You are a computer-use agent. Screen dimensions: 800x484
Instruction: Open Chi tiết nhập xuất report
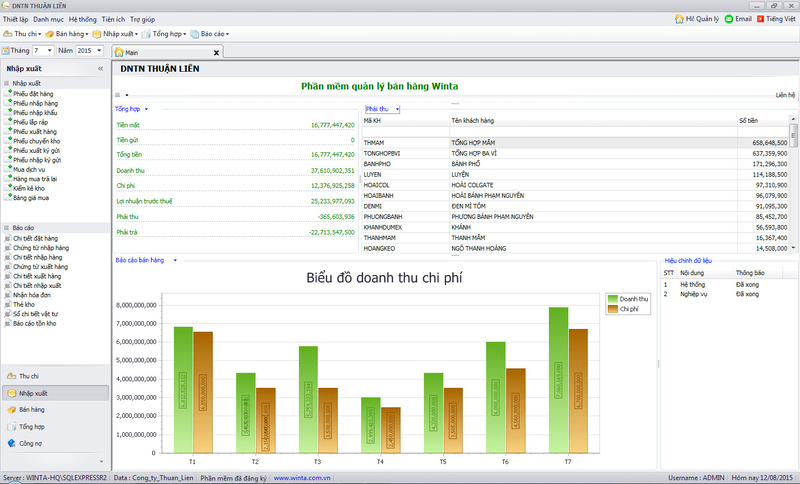click(x=37, y=286)
